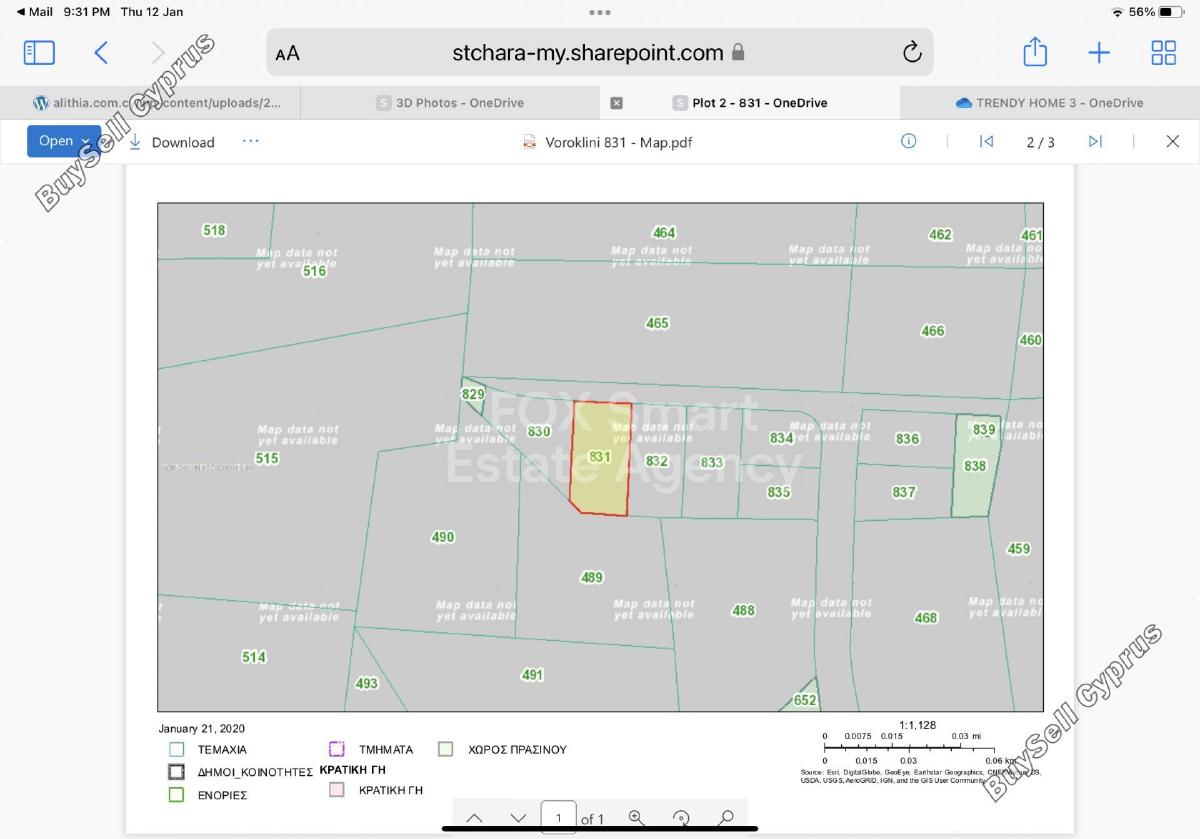This screenshot has width=1200, height=839.
Task: Rotate the PDF document
Action: pyautogui.click(x=681, y=818)
